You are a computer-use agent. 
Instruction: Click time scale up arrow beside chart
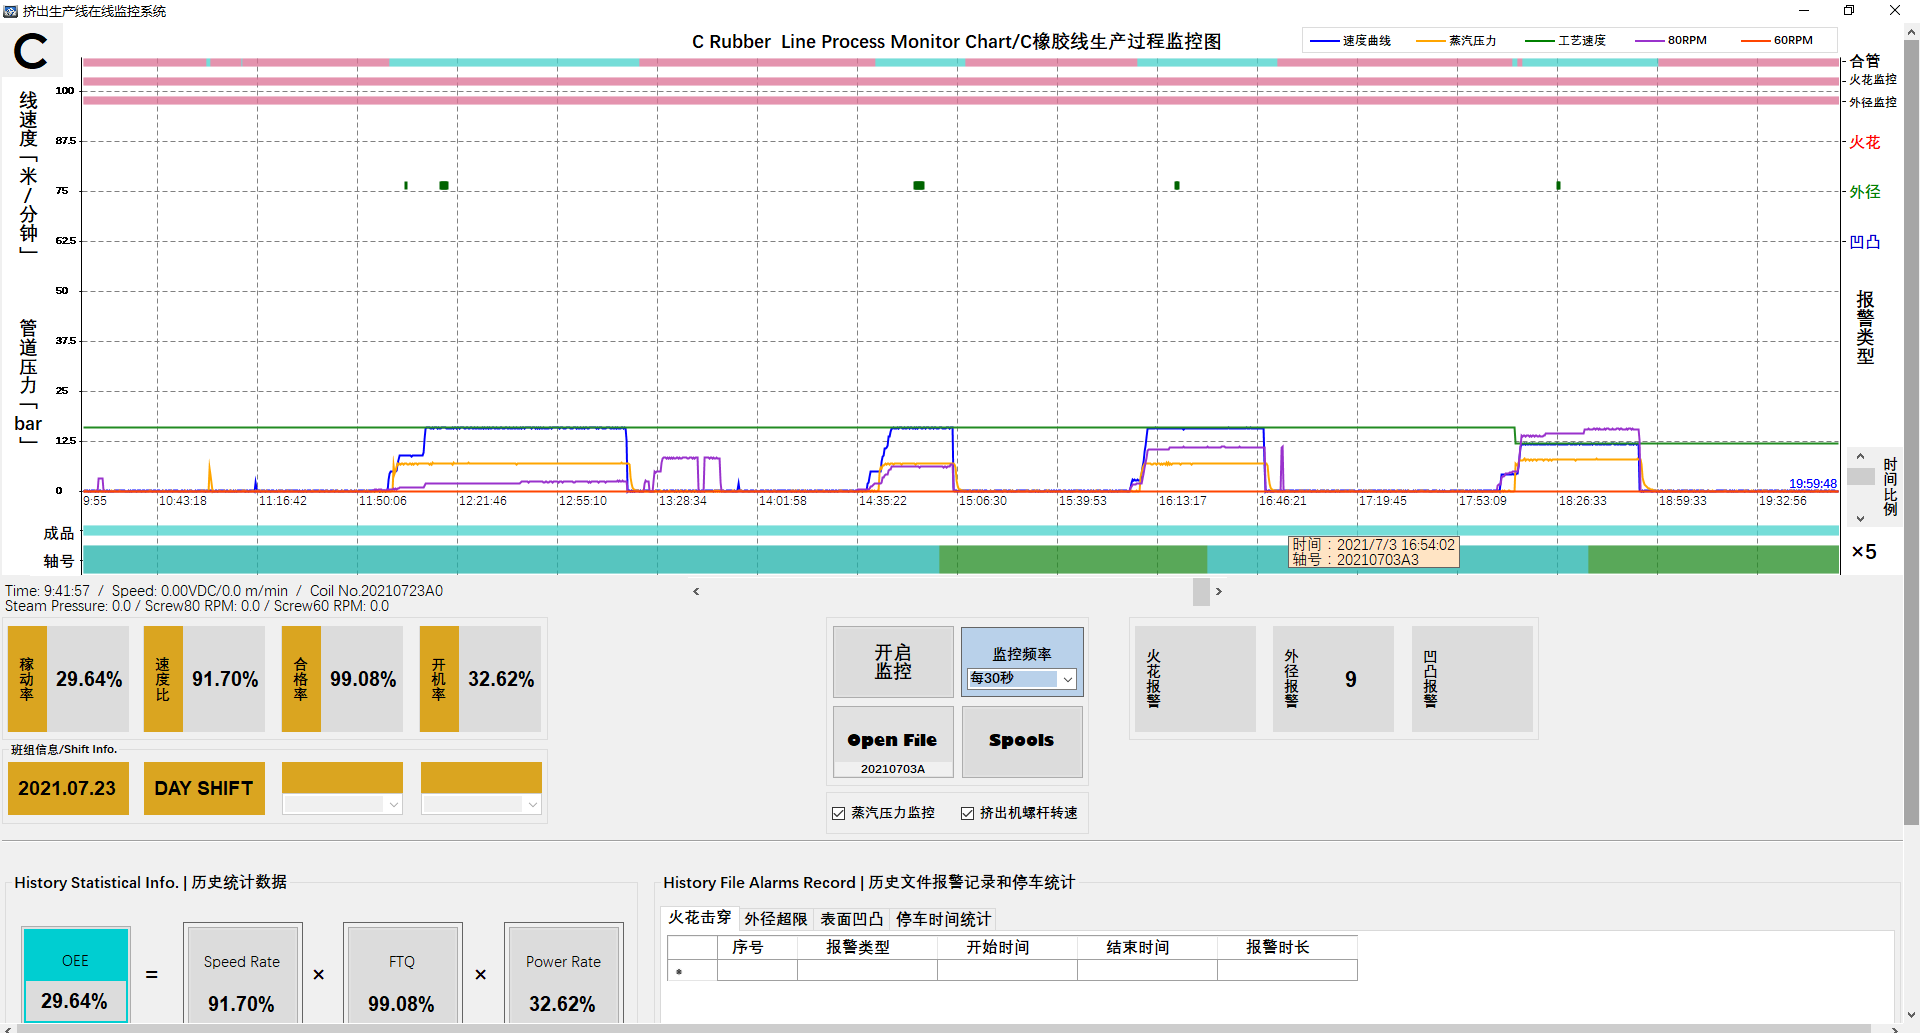(1860, 457)
